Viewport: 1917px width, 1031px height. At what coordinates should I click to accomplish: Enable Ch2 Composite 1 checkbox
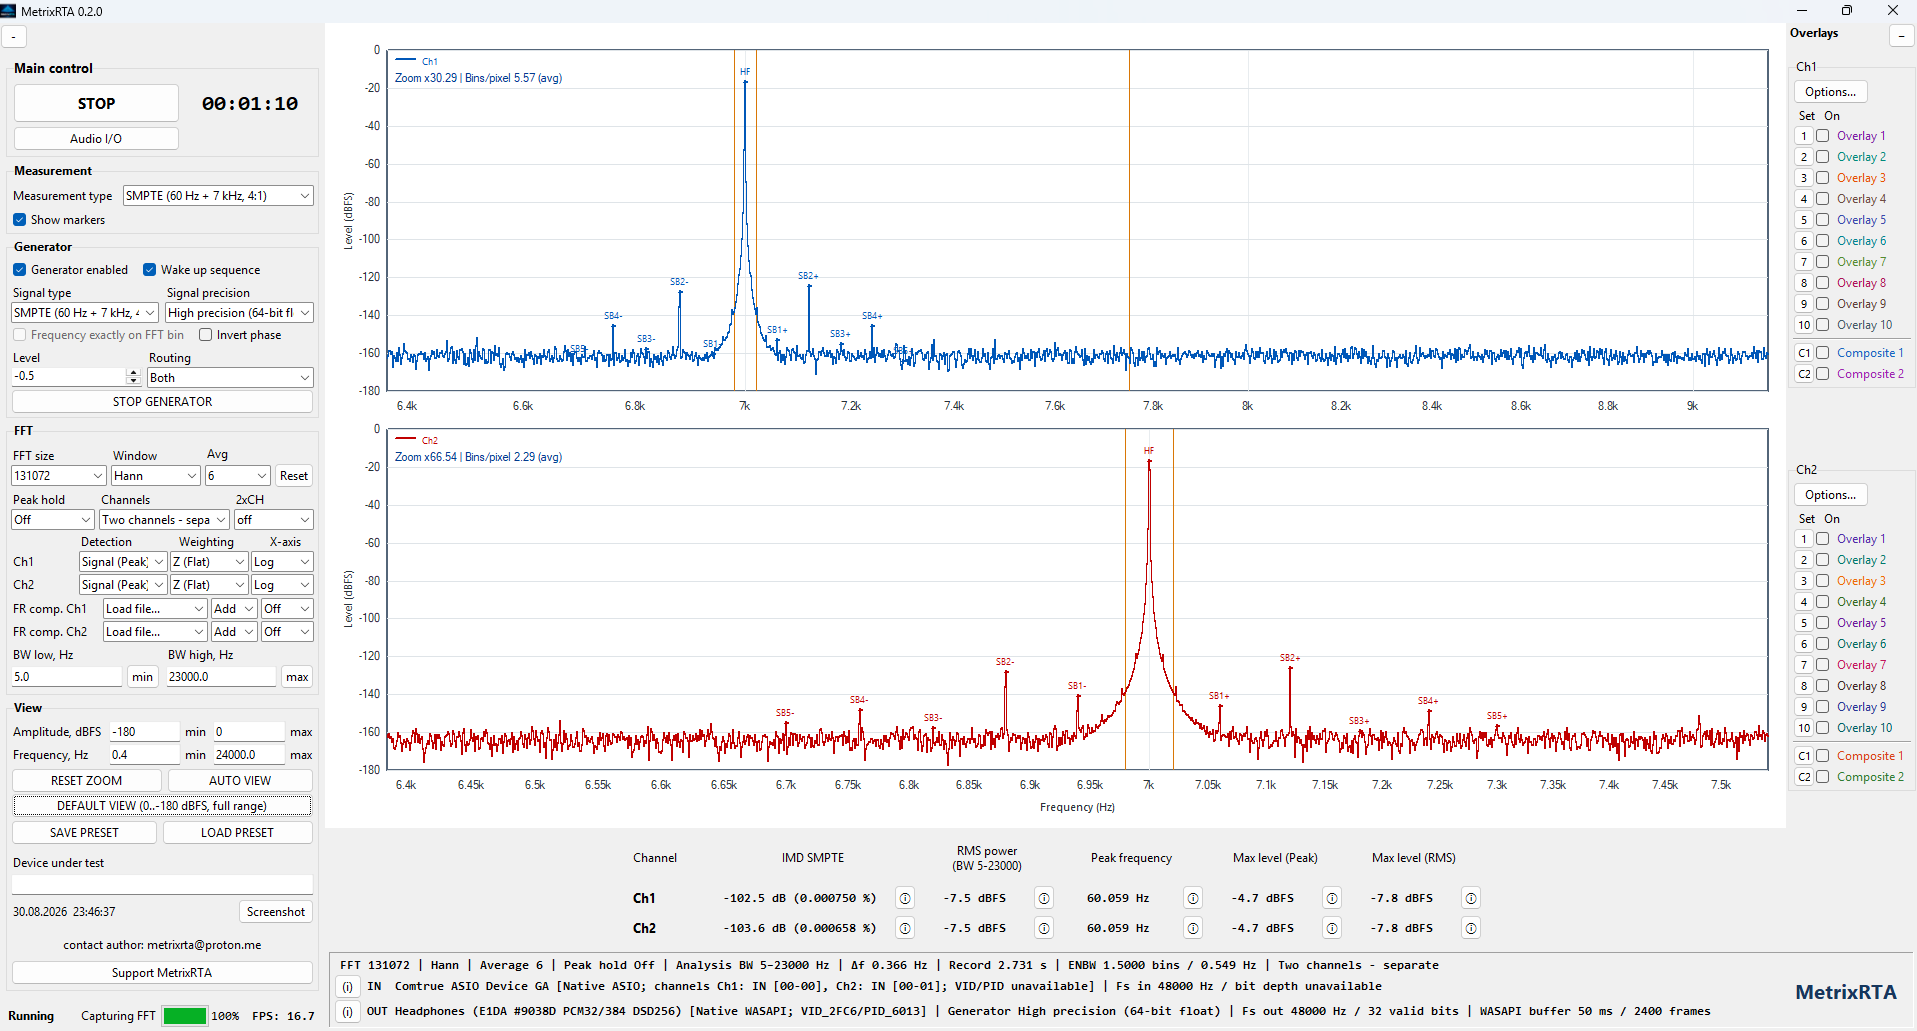coord(1823,756)
